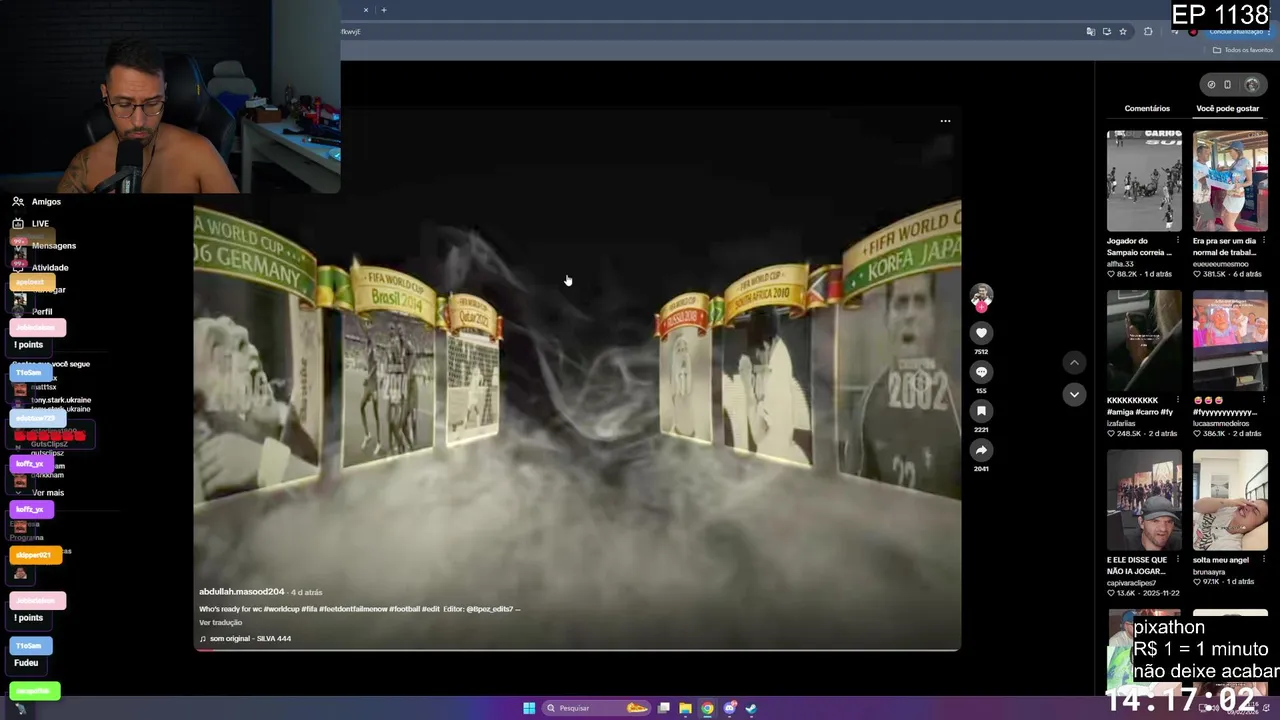Screen dimensions: 1280x720
Task: Open options menu for alfha.33 video card
Action: click(x=1177, y=241)
